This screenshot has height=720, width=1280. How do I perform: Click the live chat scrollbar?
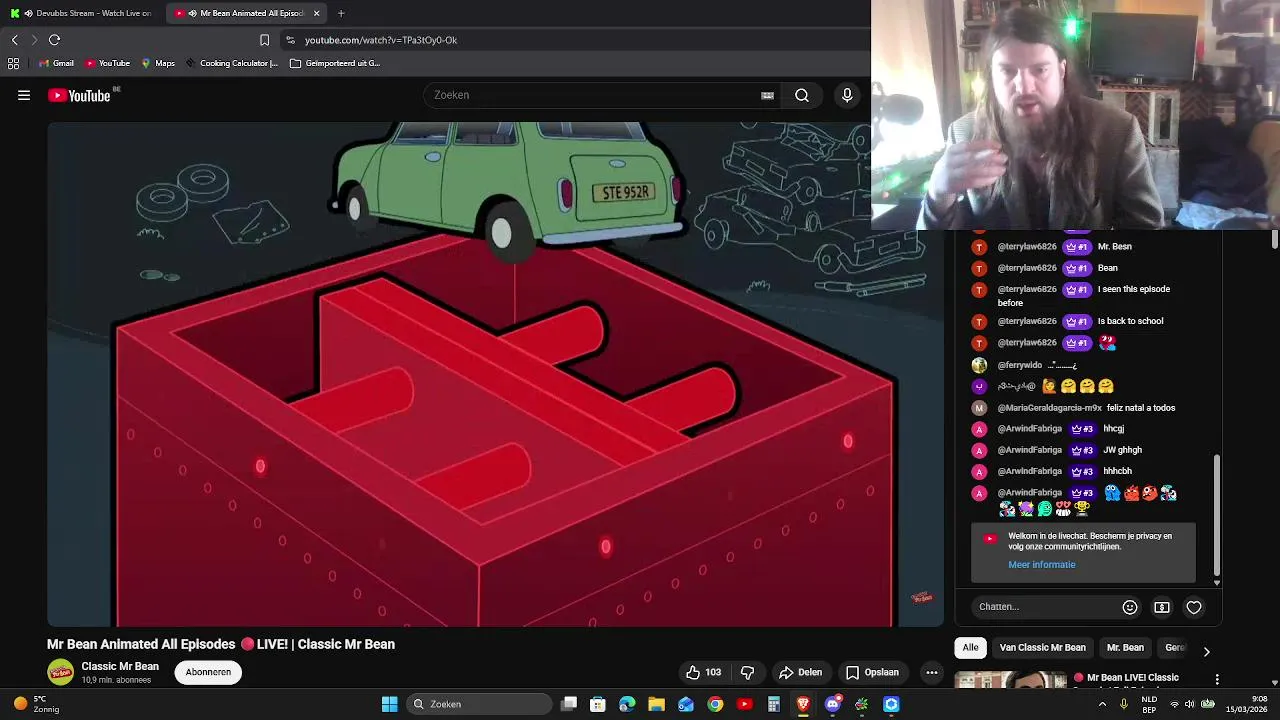point(1217,515)
